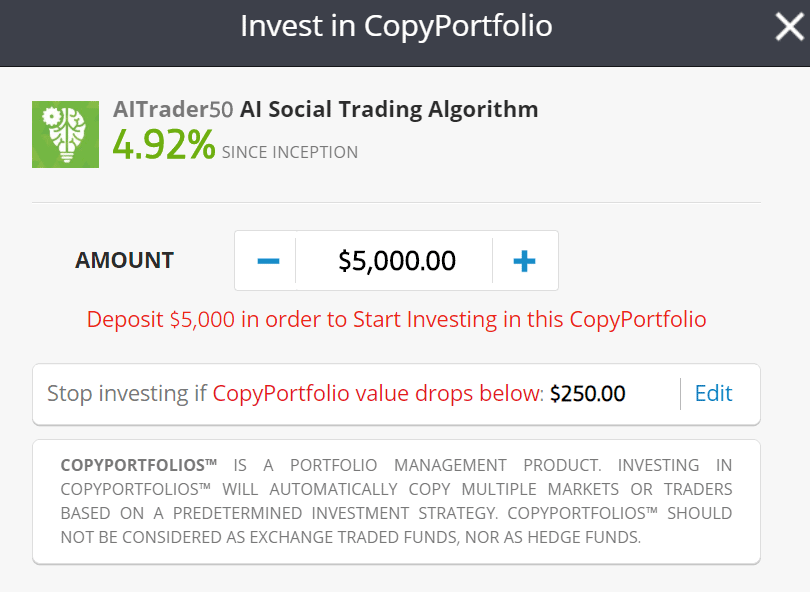Click 'CopyPortfolio value drops below' red text
Image resolution: width=810 pixels, height=592 pixels.
pyautogui.click(x=378, y=394)
